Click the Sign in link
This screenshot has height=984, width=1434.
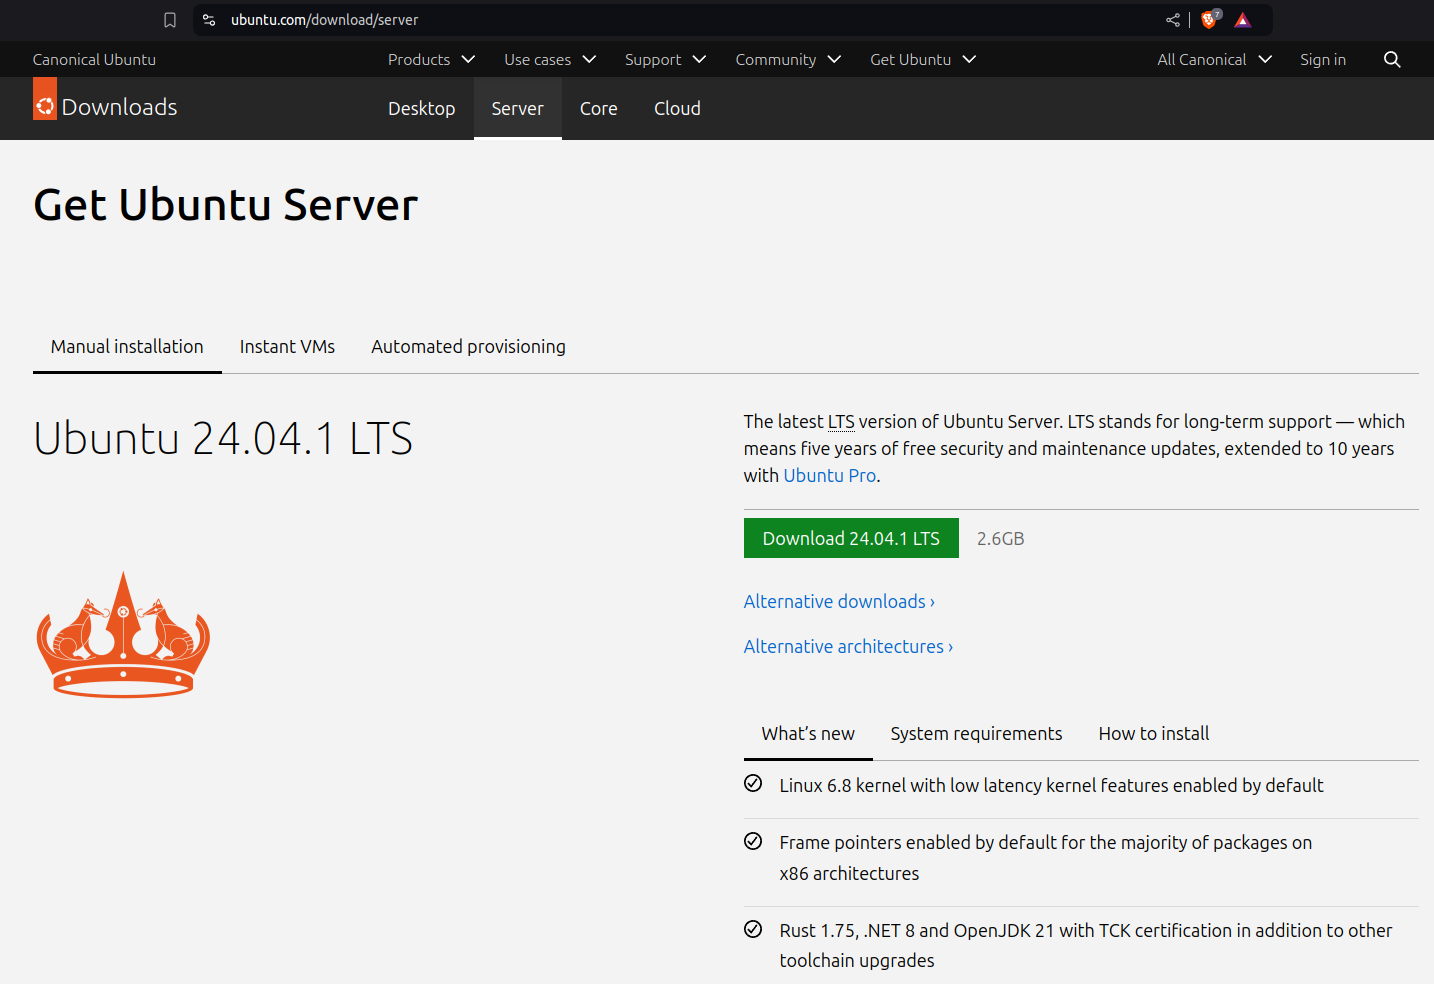coord(1323,60)
